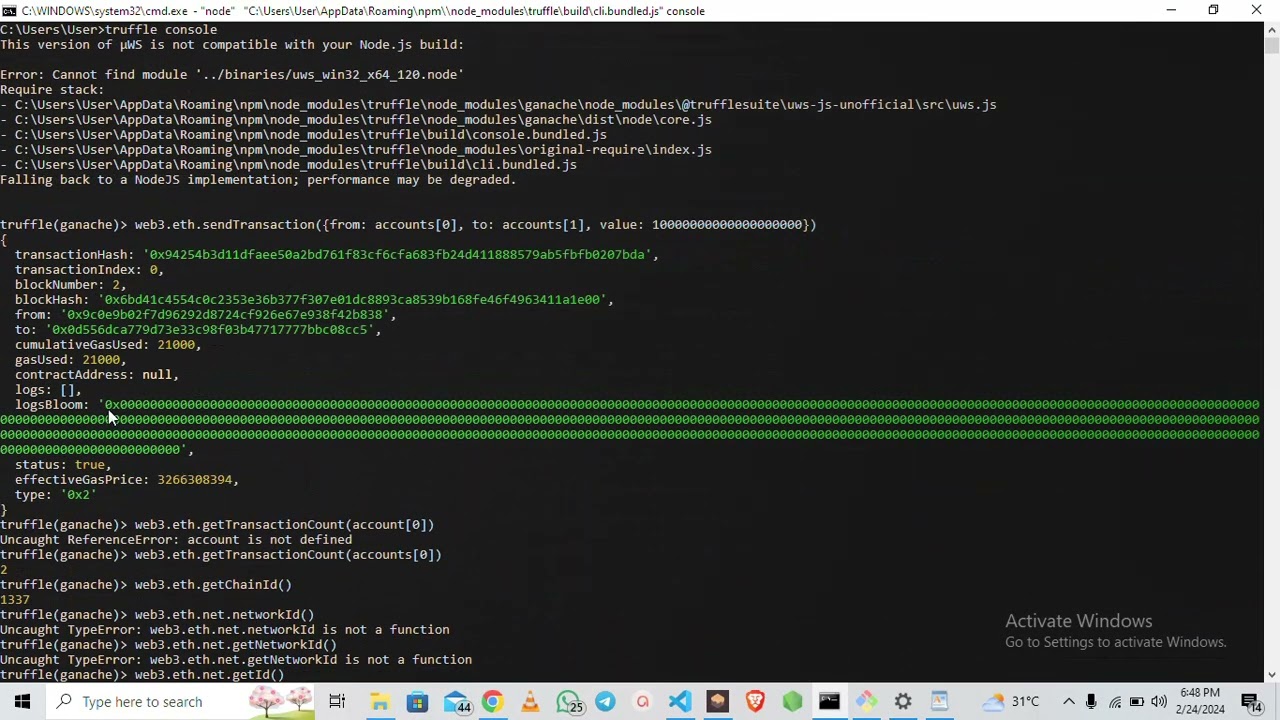The image size is (1280, 720).
Task: Open the clock showing 6:48 PM
Action: [1199, 702]
